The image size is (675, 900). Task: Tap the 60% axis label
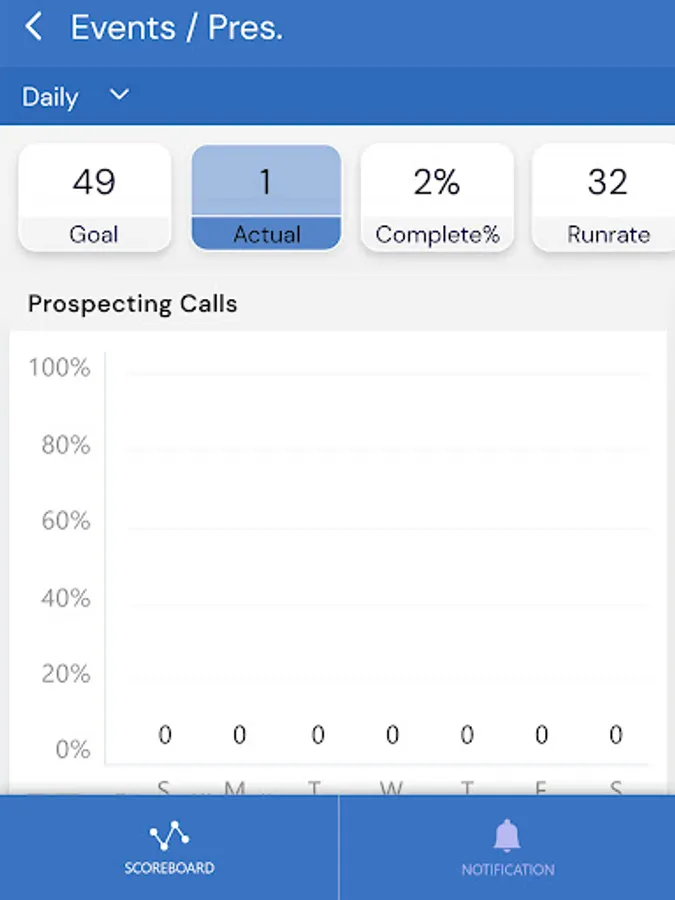[x=65, y=521]
